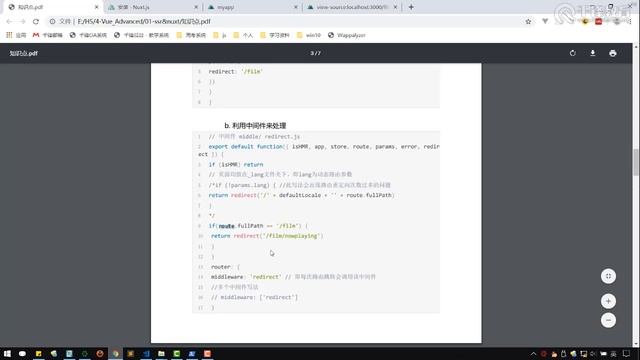The width and height of the screenshot is (640, 360).
Task: Click the input method indicator in tray
Action: (x=613, y=354)
